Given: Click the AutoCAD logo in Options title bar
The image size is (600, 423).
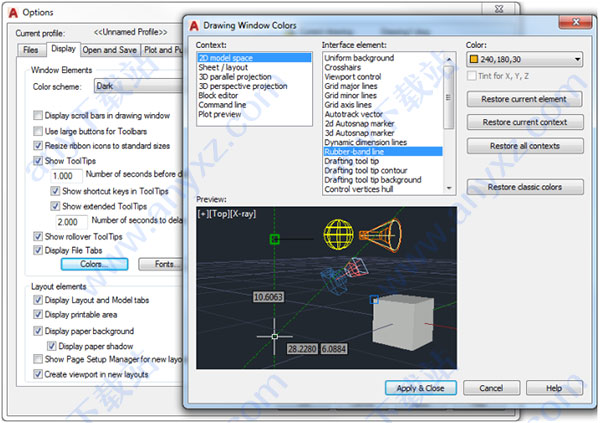Looking at the screenshot, I should (x=13, y=13).
